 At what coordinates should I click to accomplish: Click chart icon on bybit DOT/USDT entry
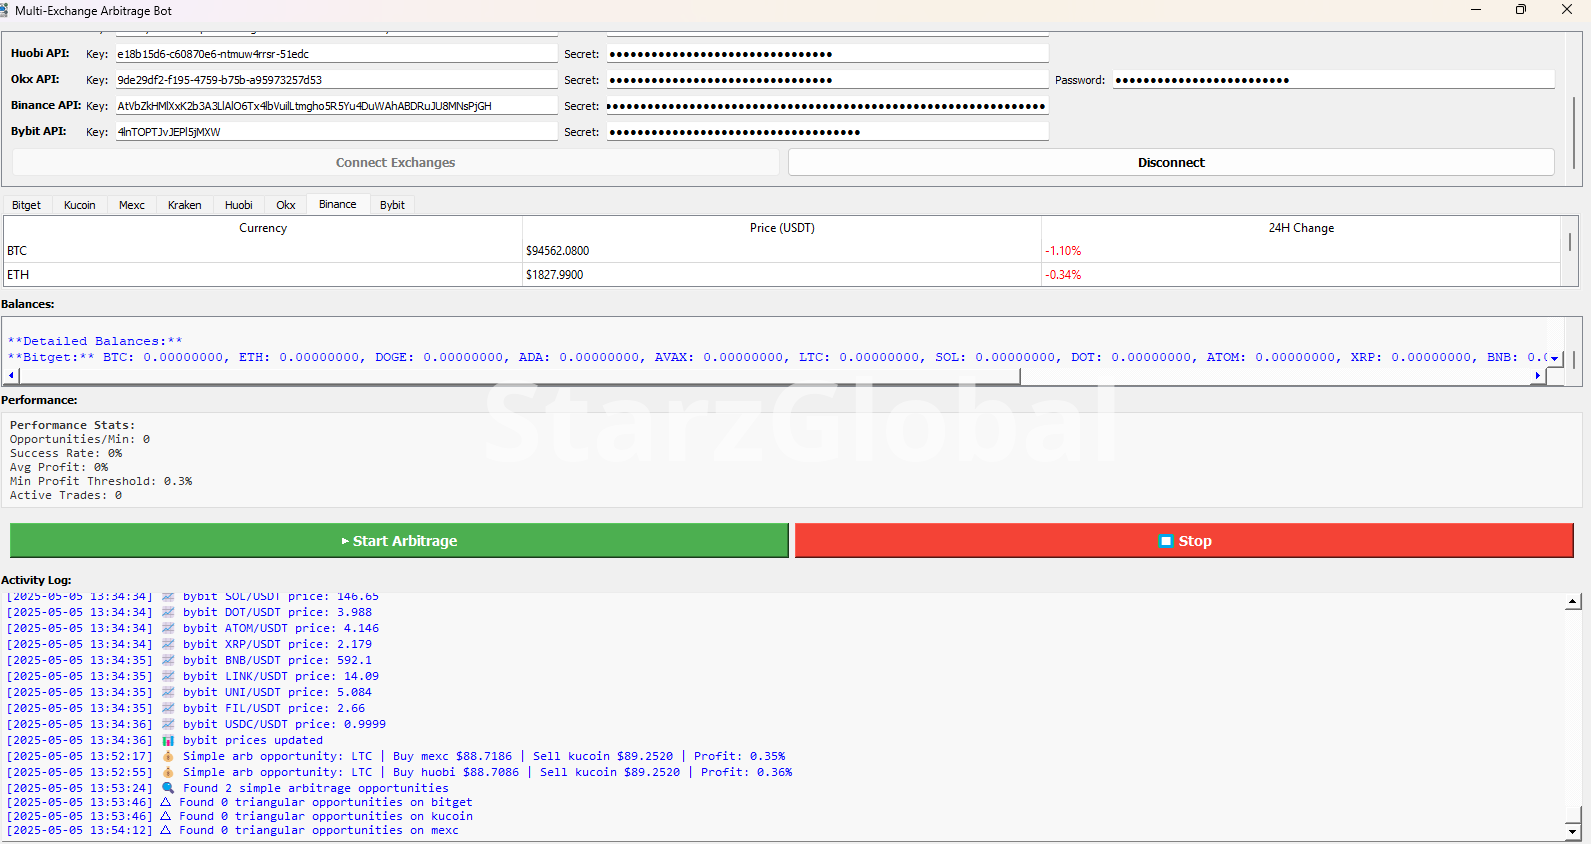(168, 612)
